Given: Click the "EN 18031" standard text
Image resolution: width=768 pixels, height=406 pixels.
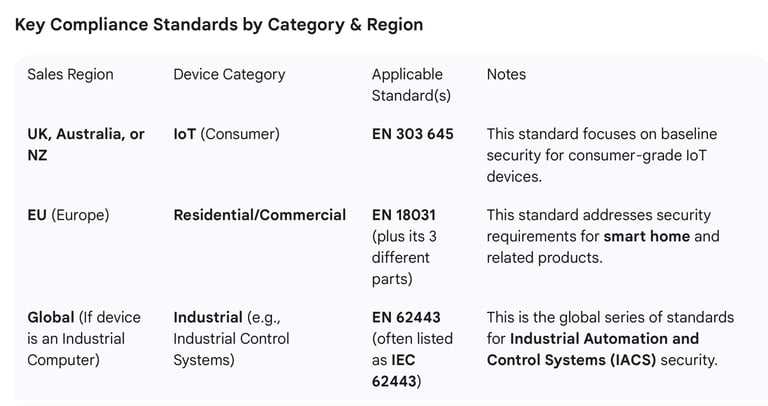Looking at the screenshot, I should click(x=404, y=215).
